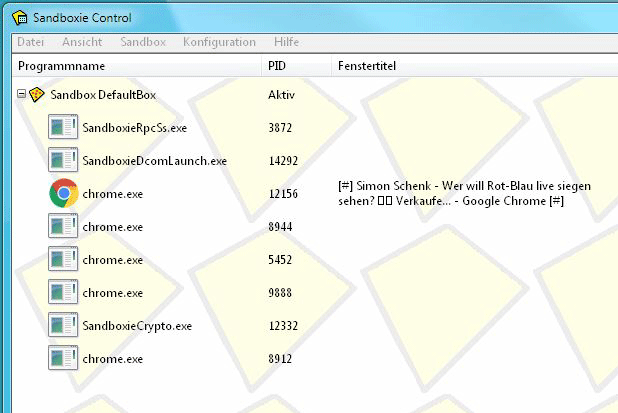Viewport: 618px width, 413px height.
Task: Click the Sandboxie Control window title text
Action: tap(82, 18)
